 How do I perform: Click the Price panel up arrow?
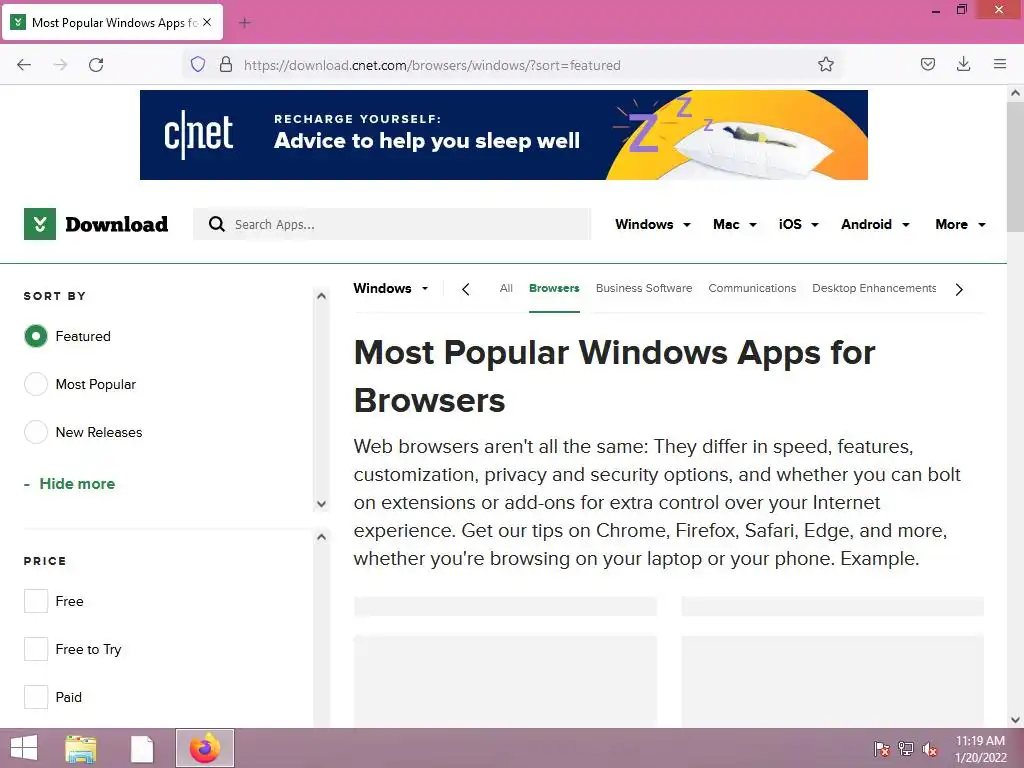[321, 537]
